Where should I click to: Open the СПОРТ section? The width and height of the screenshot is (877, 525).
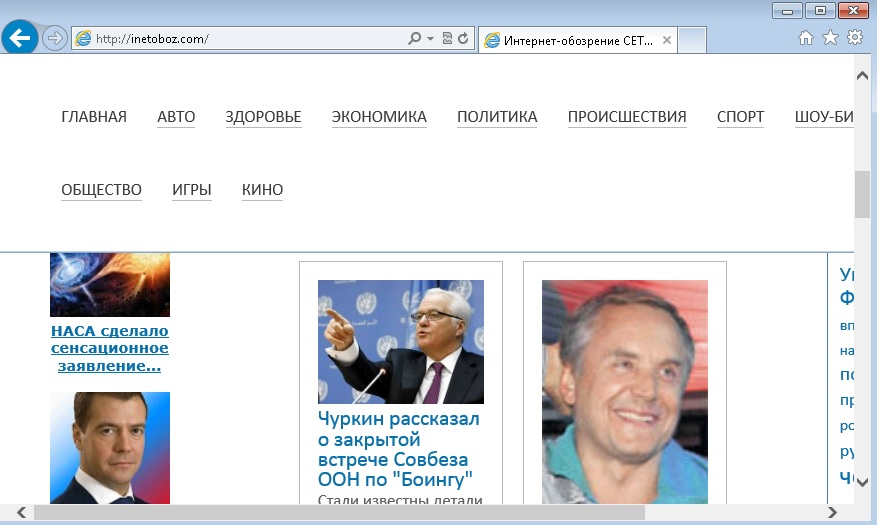tap(741, 117)
